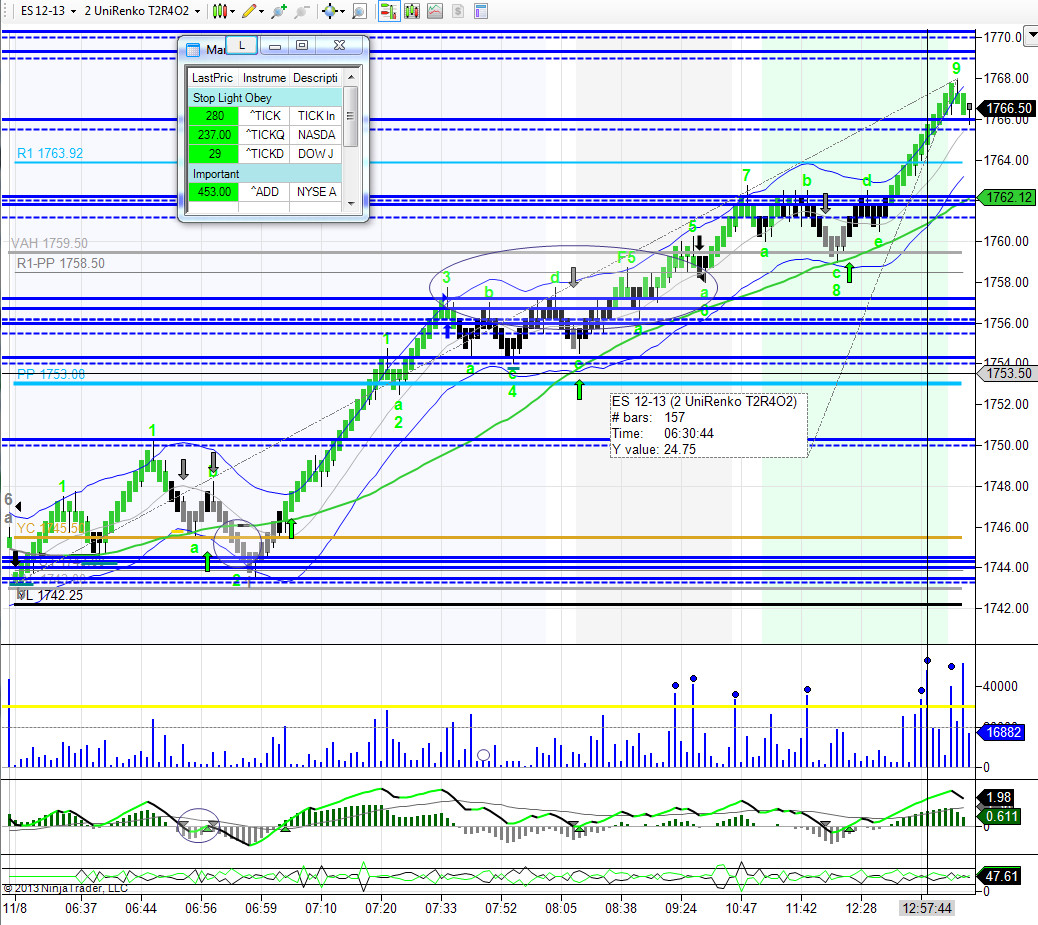
Task: Click the Market Analyzer scrollbar thumb
Action: 351,116
